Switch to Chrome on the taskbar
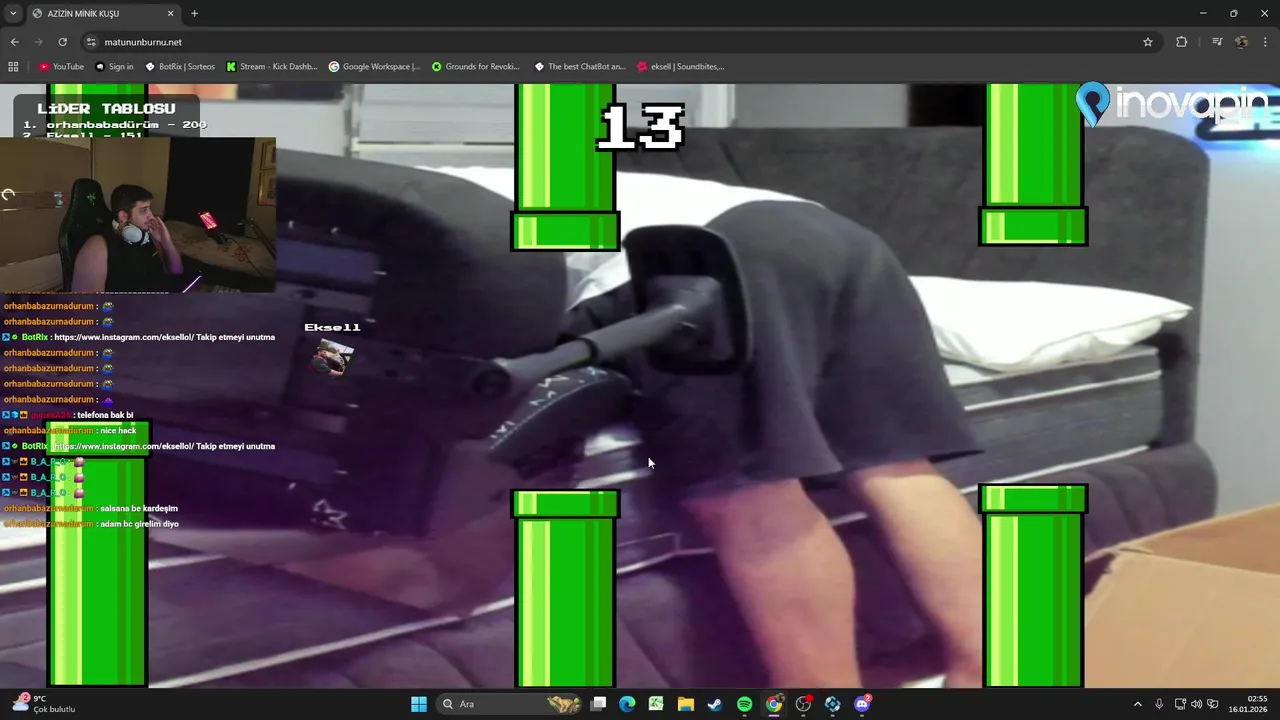The width and height of the screenshot is (1280, 720). pos(774,704)
